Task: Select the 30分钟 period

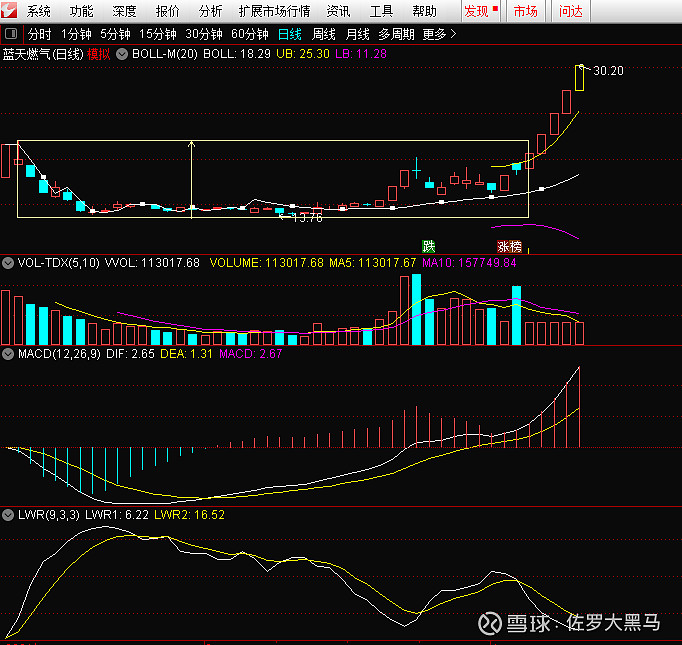Action: point(204,34)
